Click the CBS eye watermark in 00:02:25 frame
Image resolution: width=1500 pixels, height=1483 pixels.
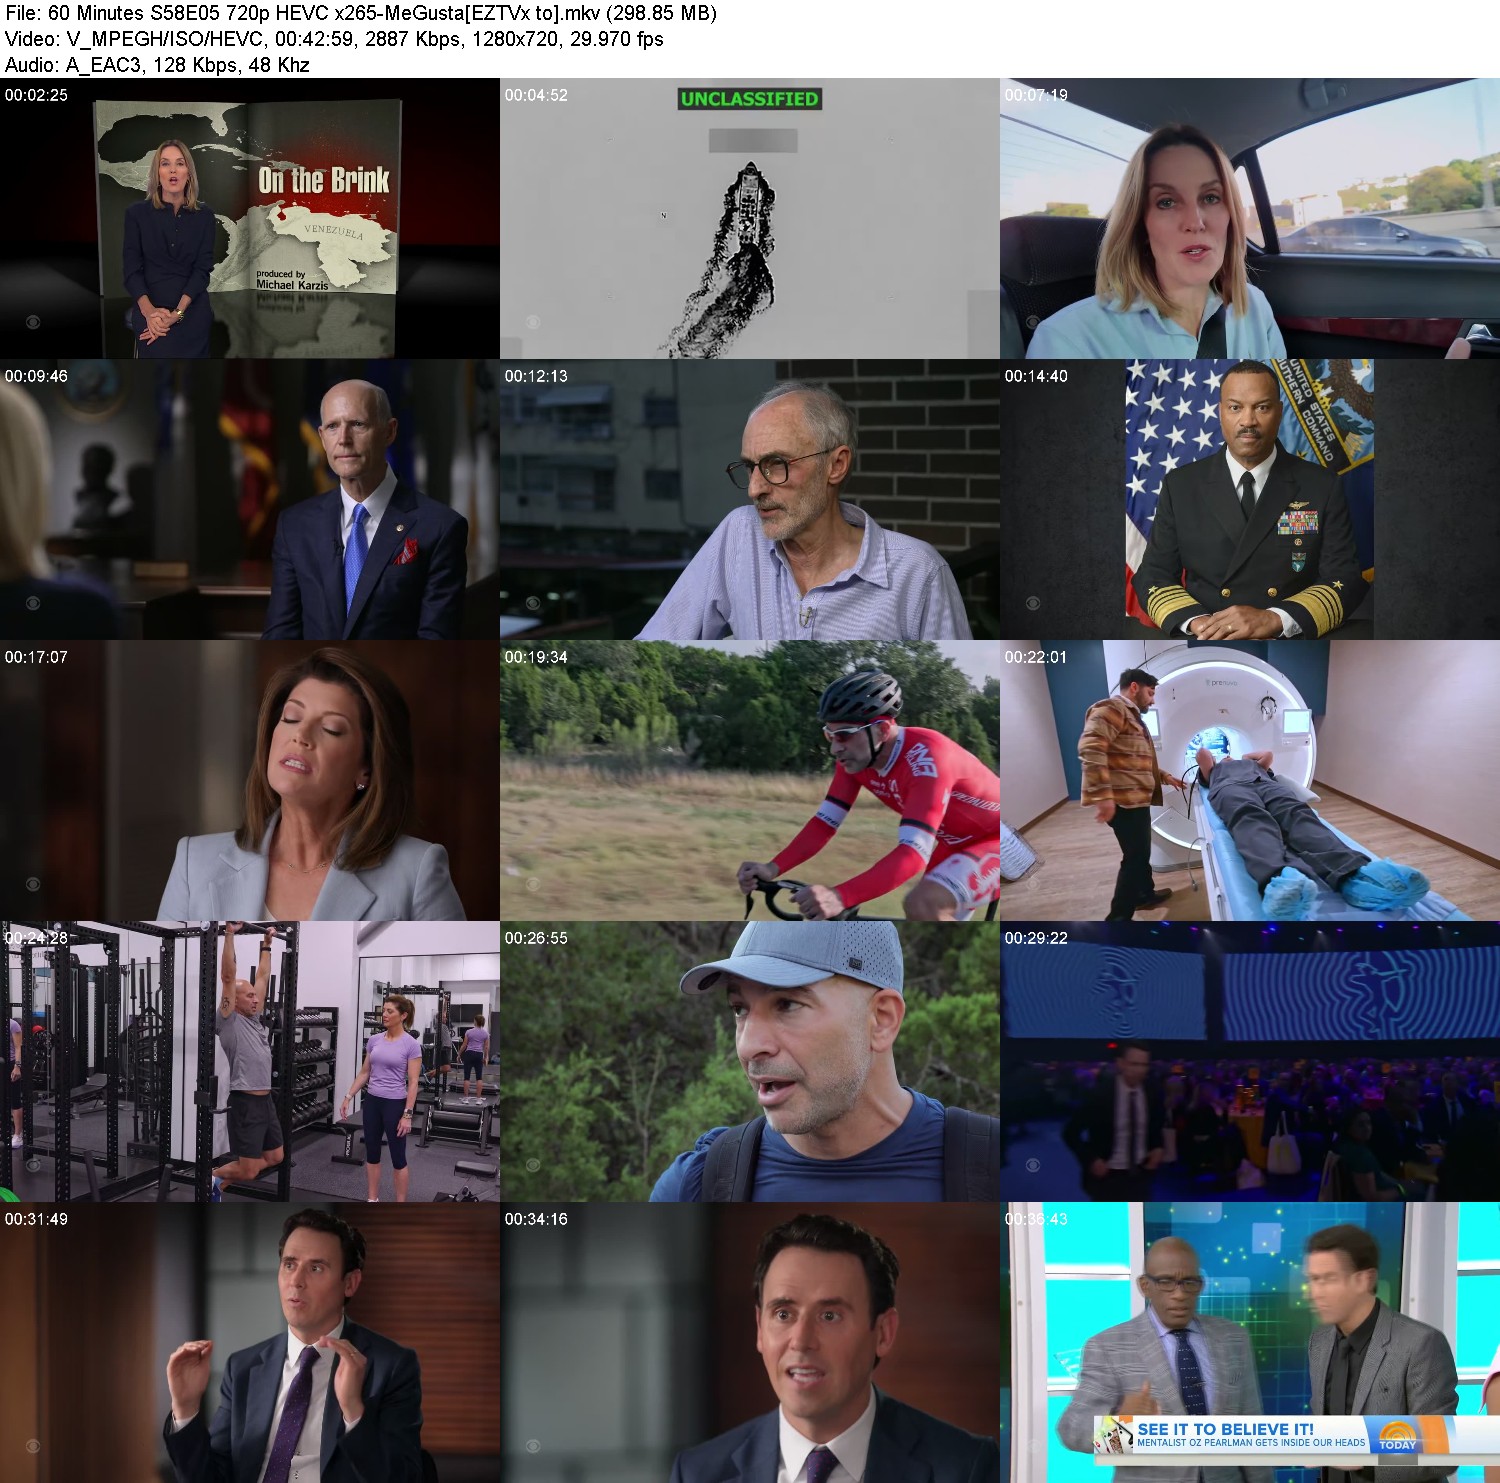click(33, 322)
